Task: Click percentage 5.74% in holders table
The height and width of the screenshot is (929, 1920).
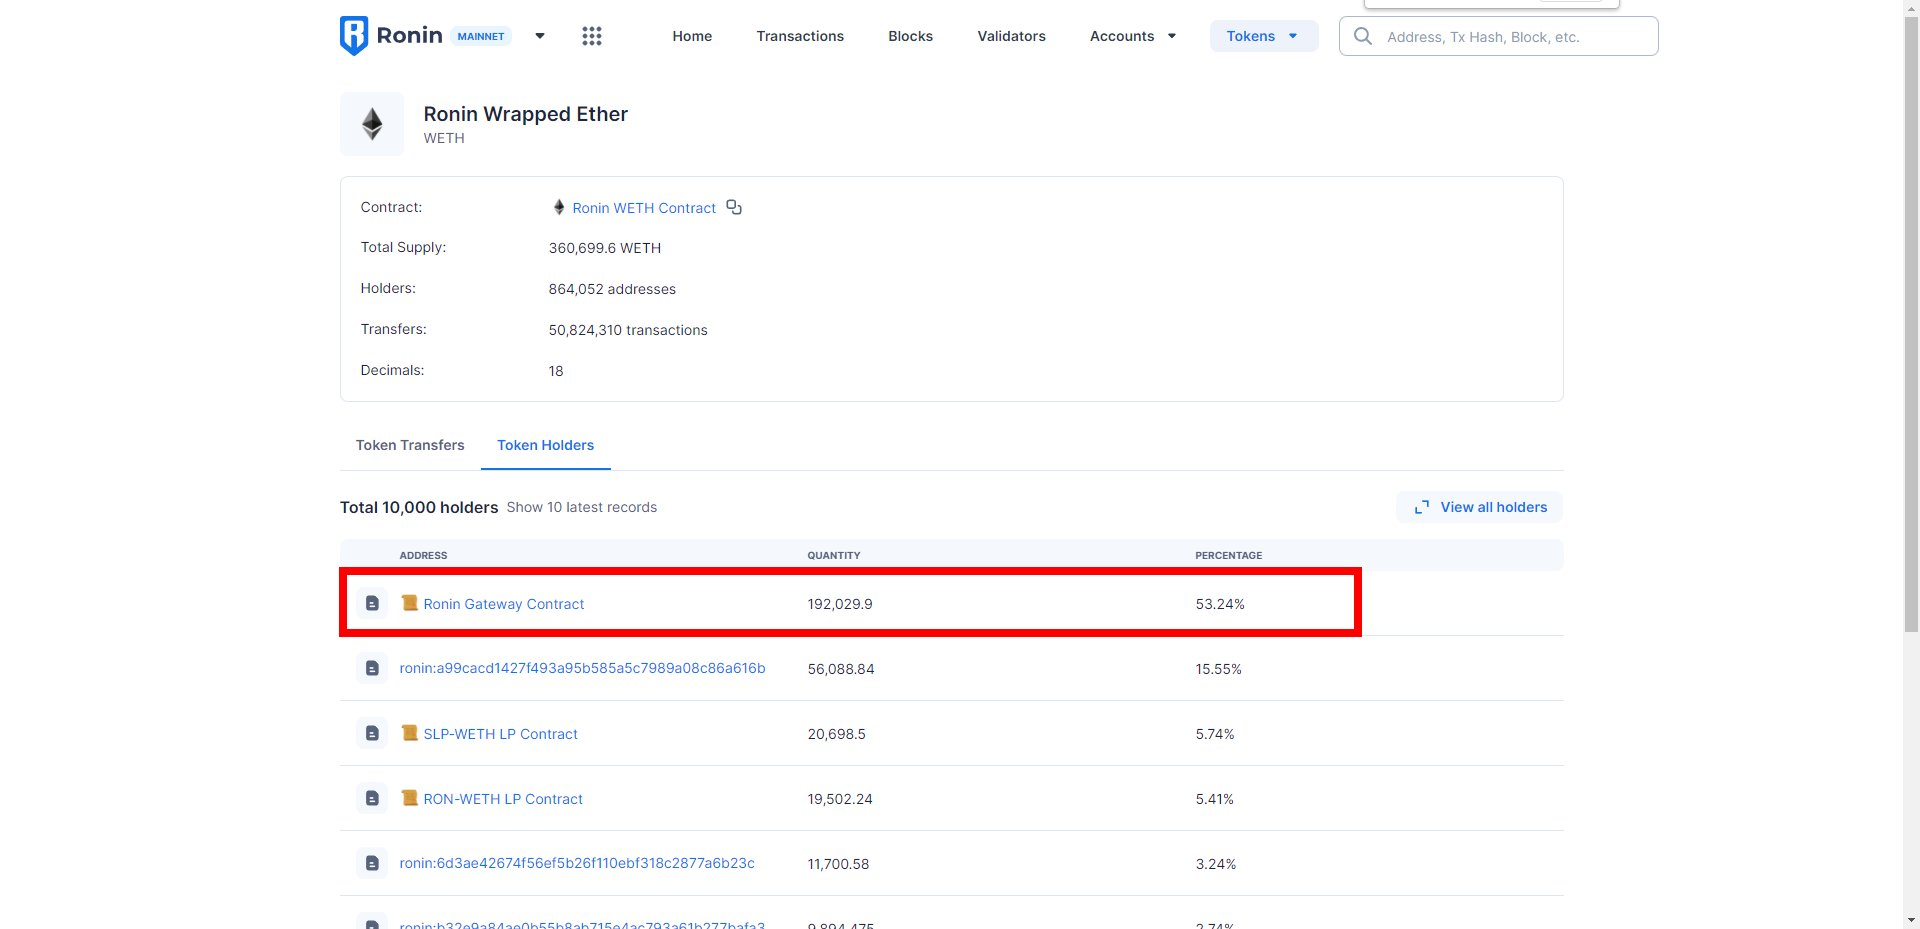Action: 1215,734
